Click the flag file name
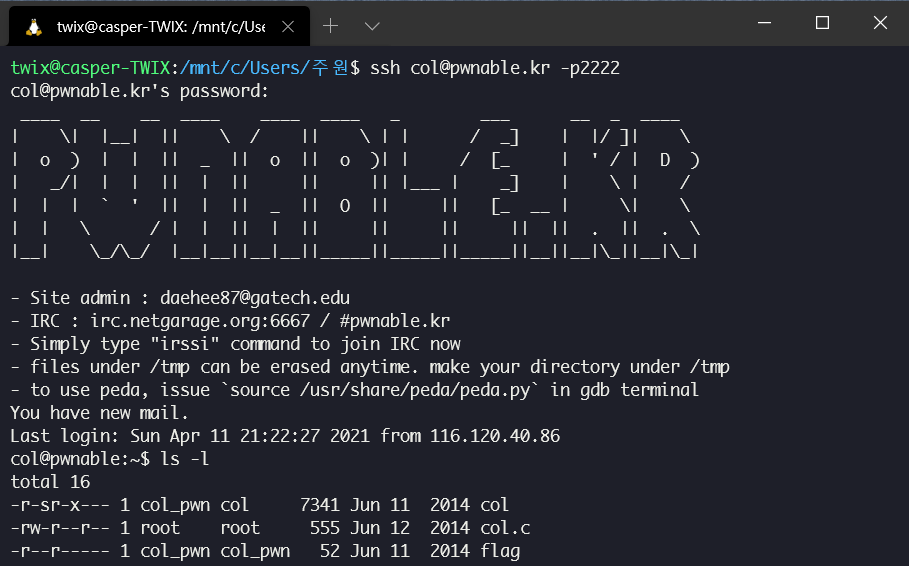 (500, 551)
